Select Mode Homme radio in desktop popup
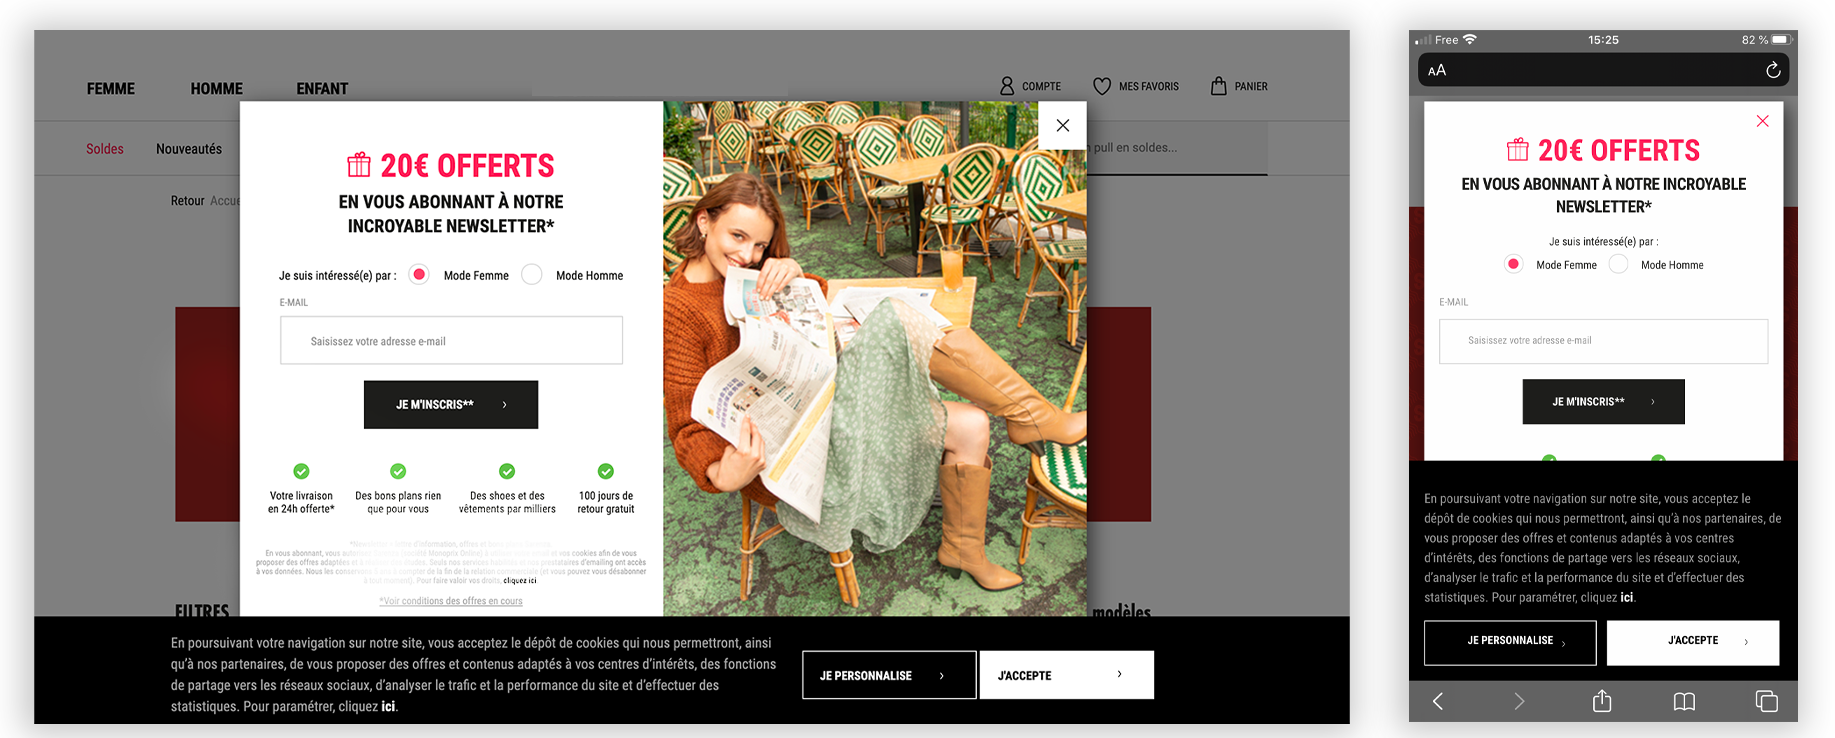The height and width of the screenshot is (738, 1835). (532, 275)
